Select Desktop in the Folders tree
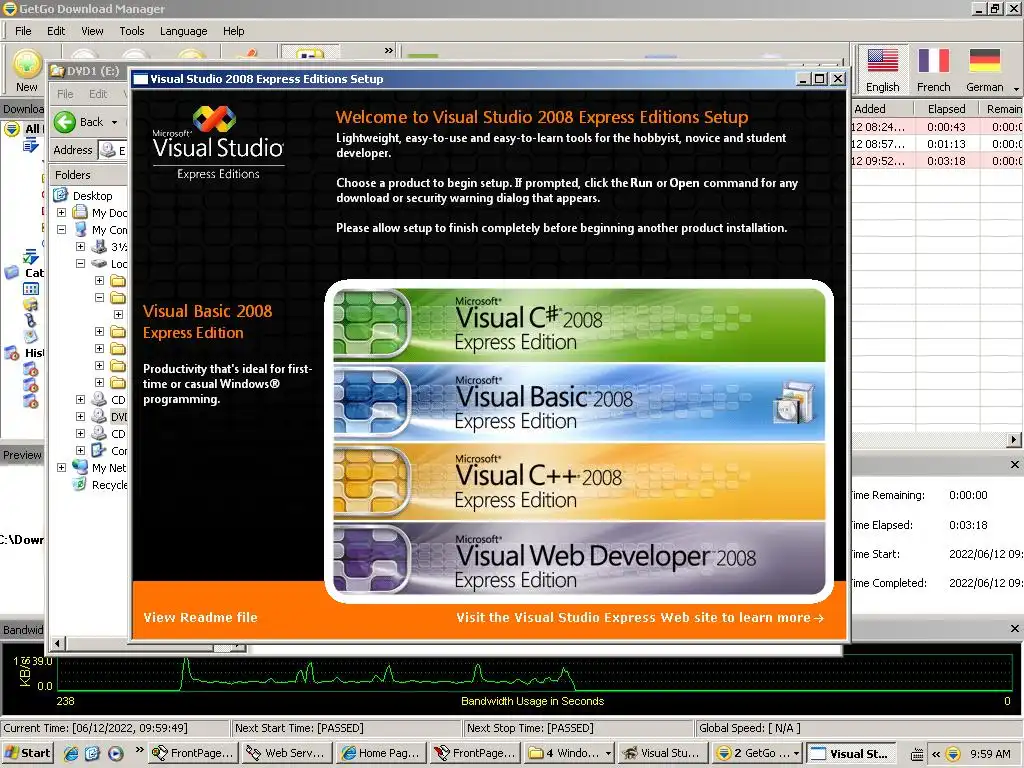The height and width of the screenshot is (768, 1024). [92, 195]
